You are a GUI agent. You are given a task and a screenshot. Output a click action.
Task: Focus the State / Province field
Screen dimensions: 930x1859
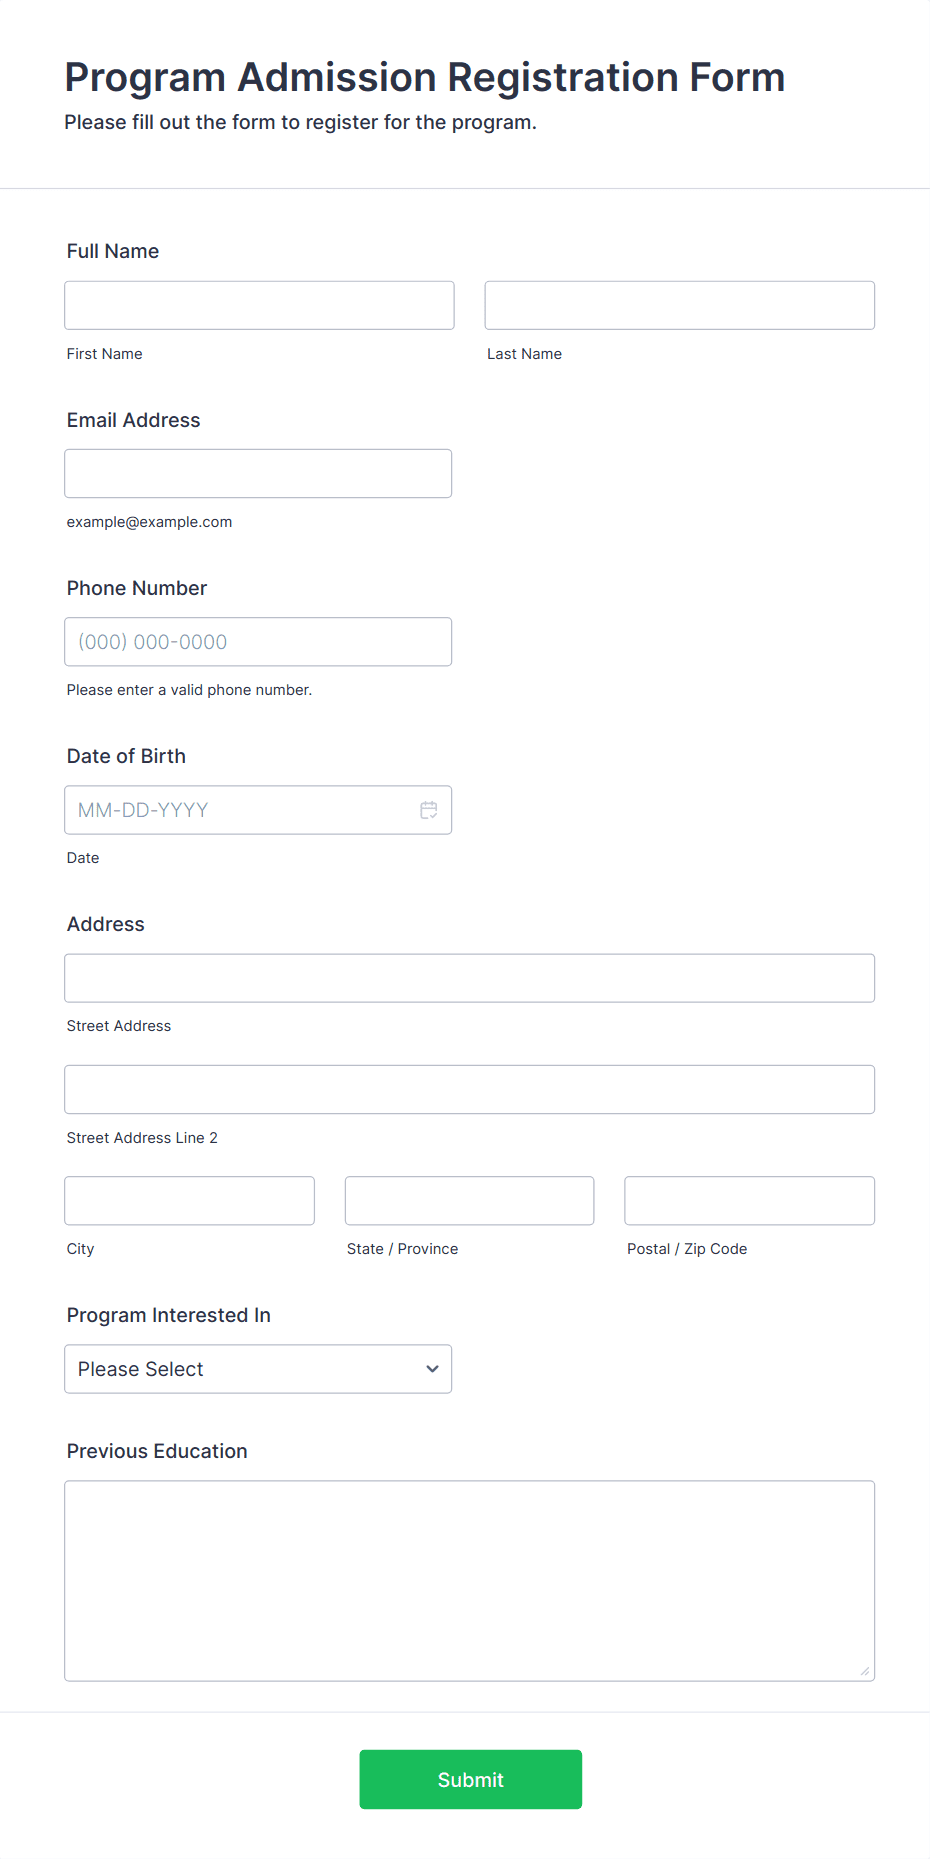469,1200
